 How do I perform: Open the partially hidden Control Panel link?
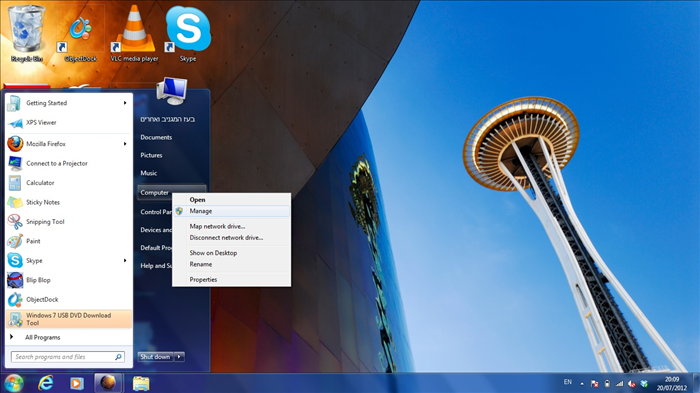click(155, 212)
